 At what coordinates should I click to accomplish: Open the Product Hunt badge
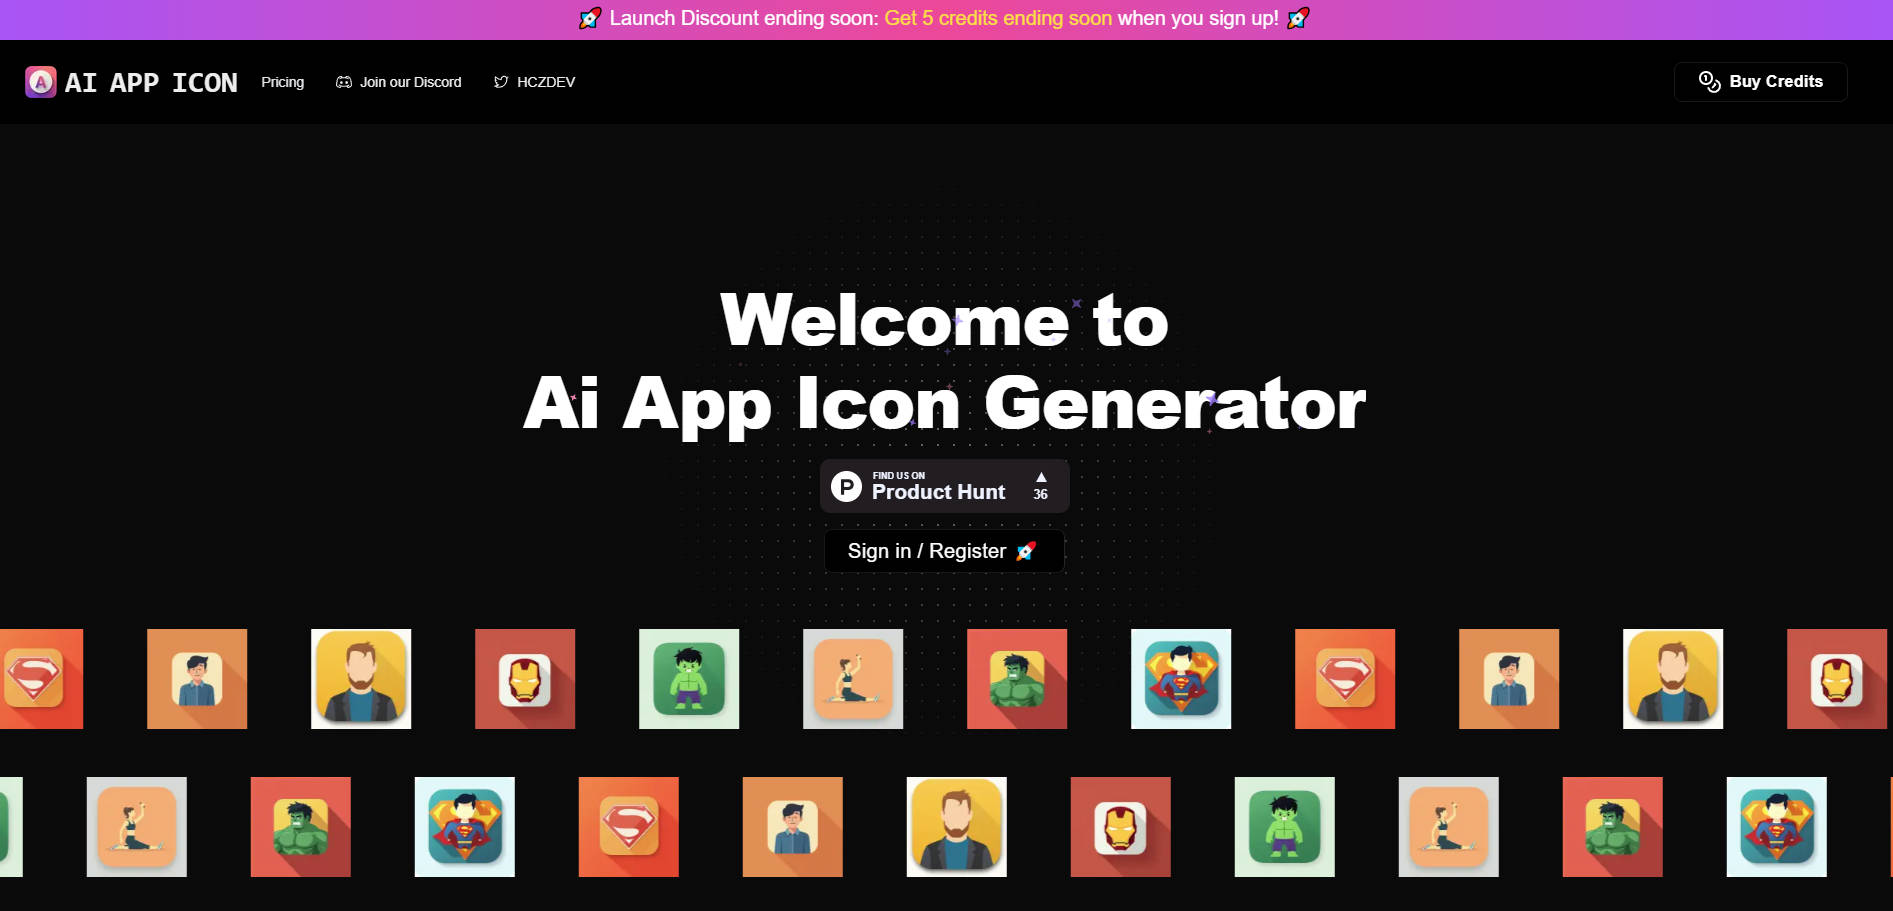(x=945, y=486)
